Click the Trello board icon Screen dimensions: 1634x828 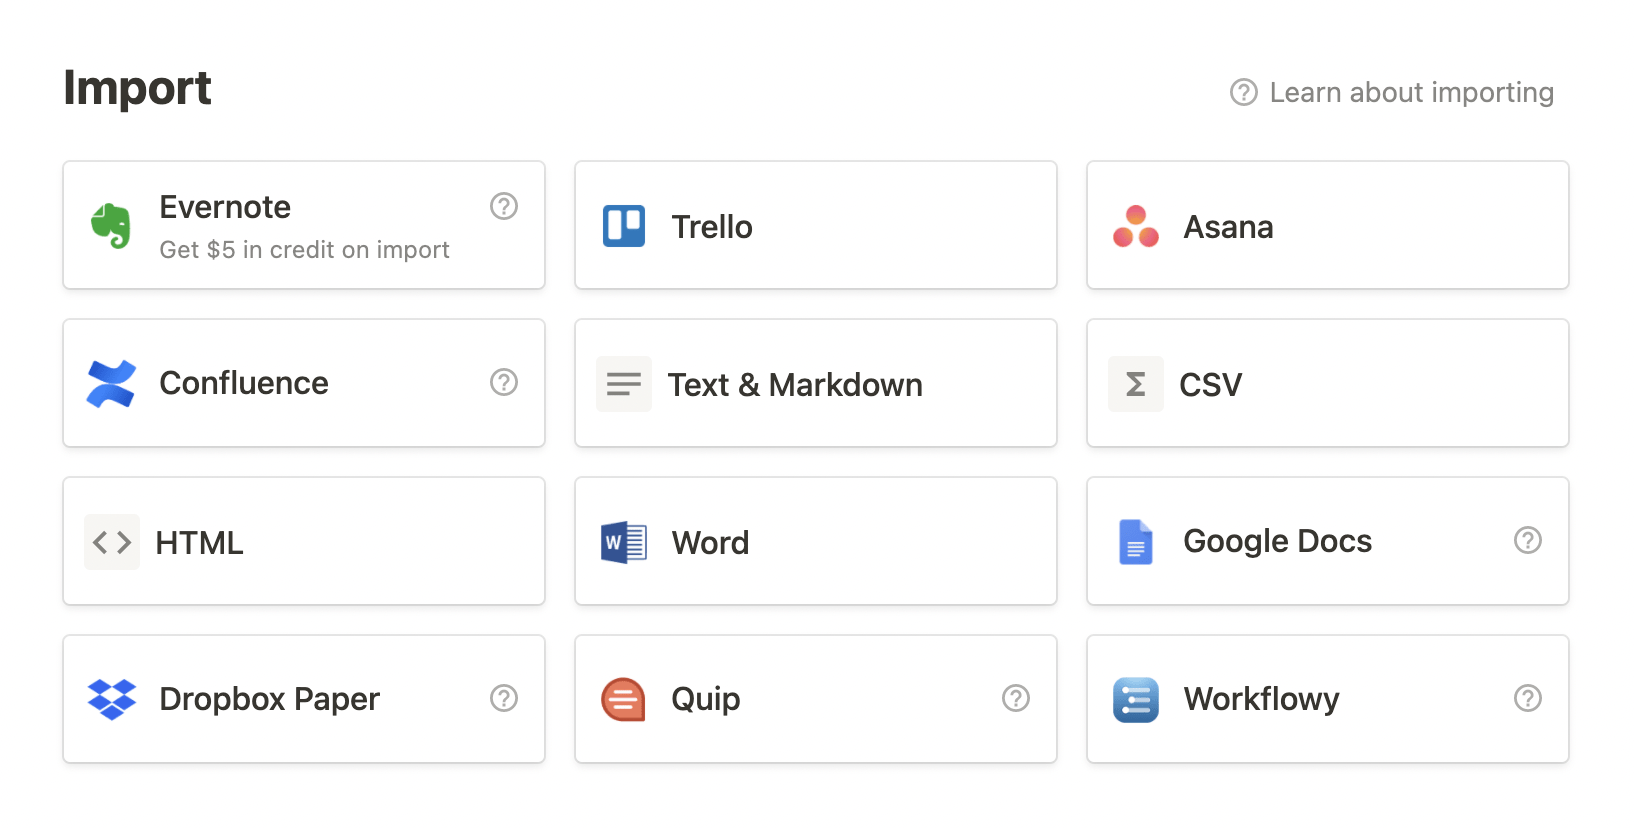click(x=624, y=226)
